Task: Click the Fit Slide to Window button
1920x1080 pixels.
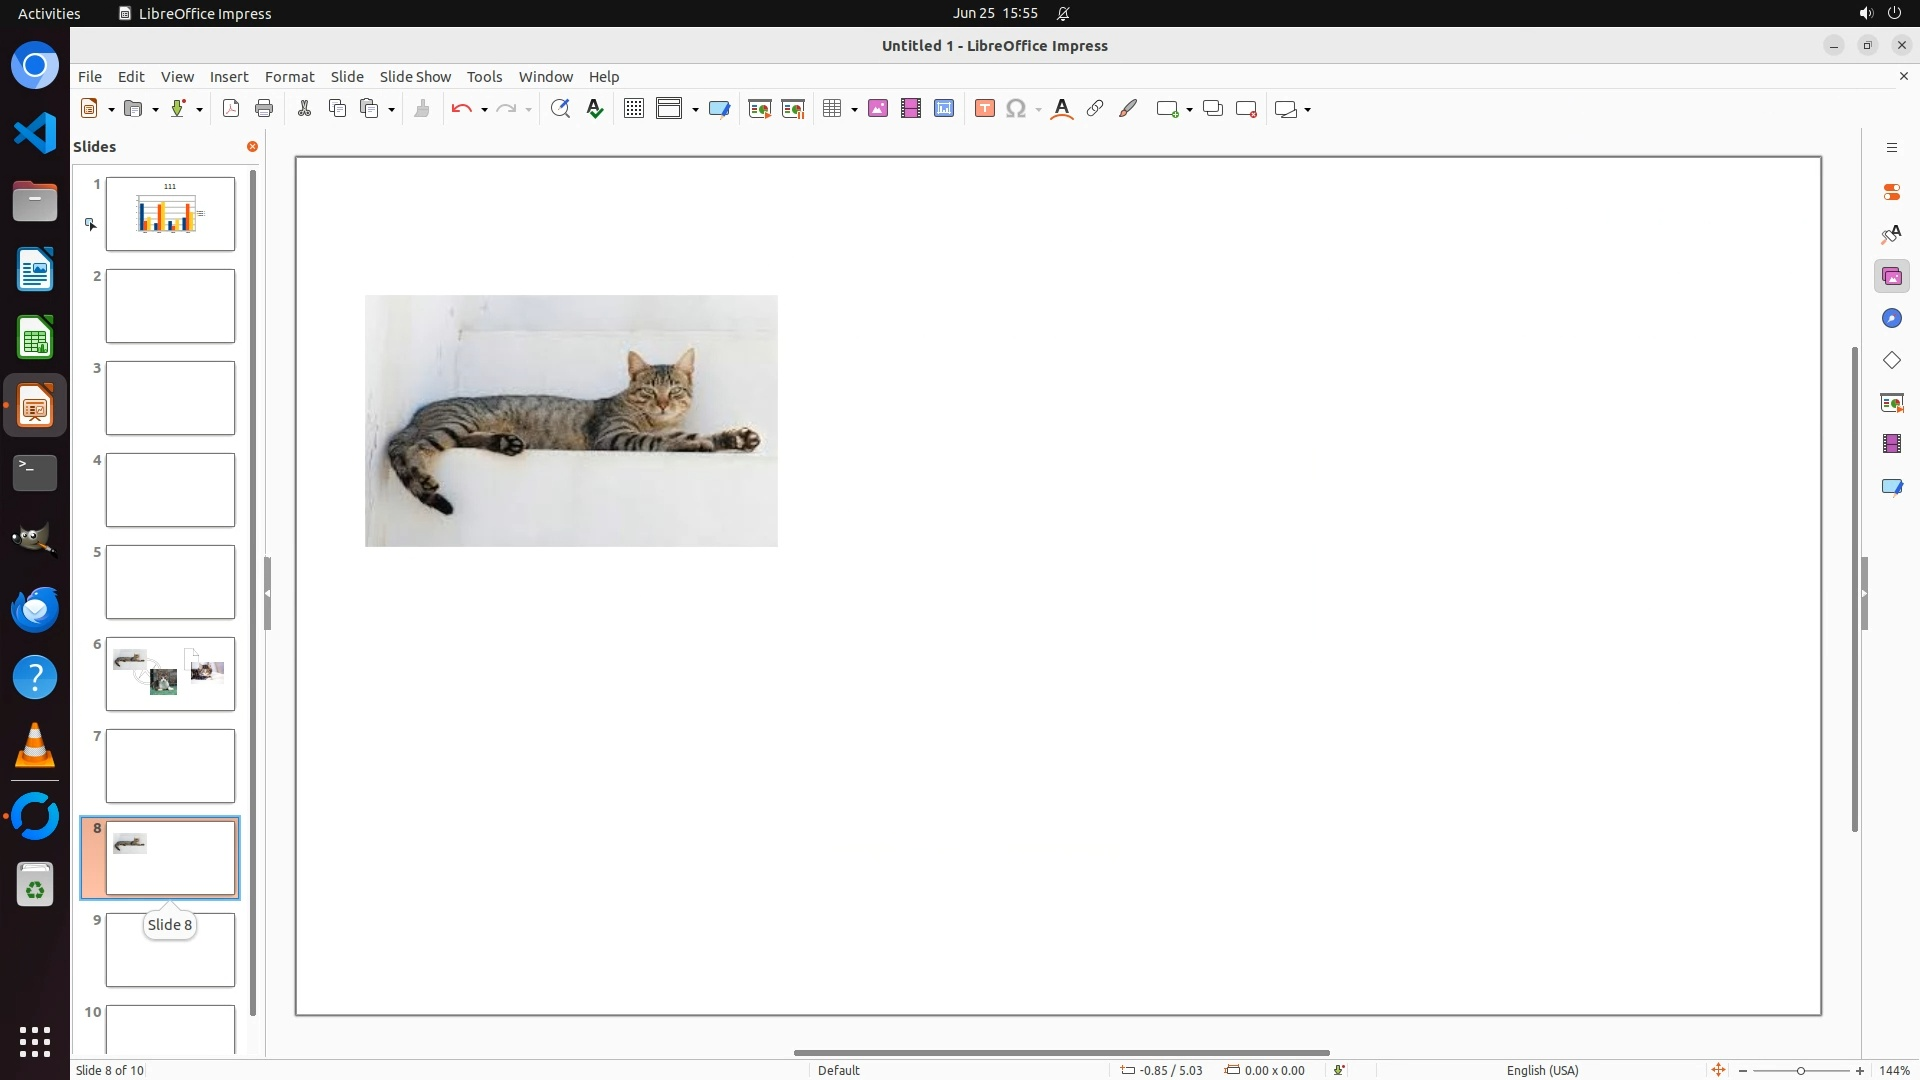Action: [1718, 1070]
